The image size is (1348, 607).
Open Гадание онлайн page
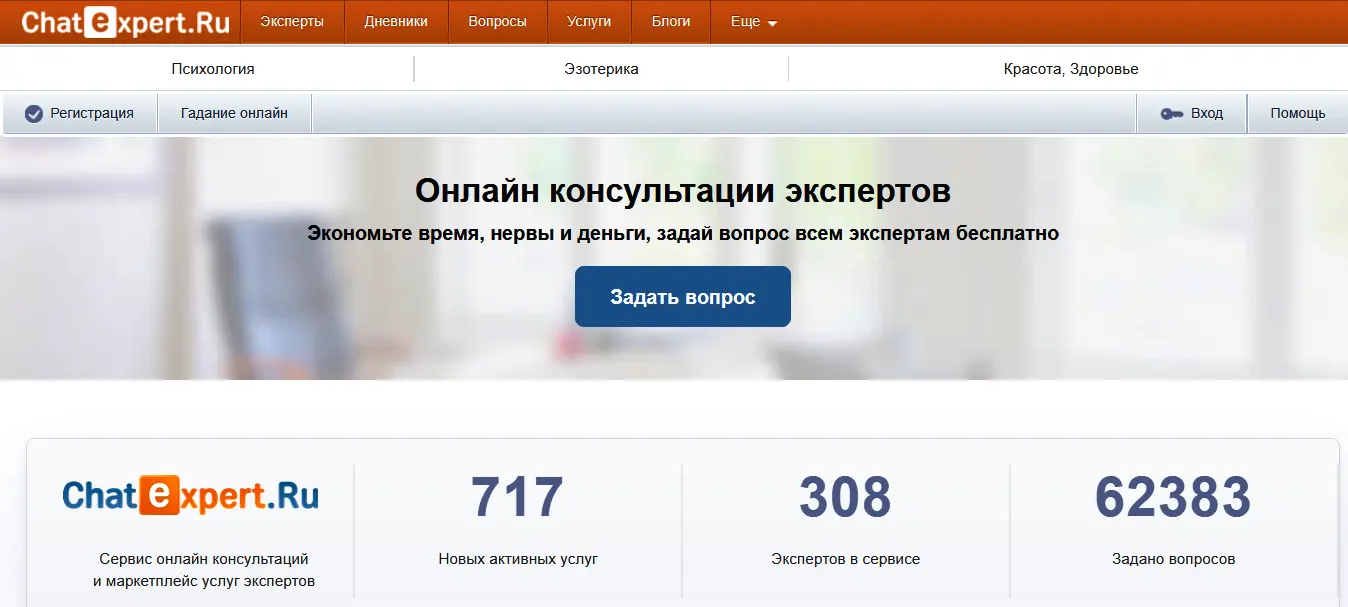point(234,114)
